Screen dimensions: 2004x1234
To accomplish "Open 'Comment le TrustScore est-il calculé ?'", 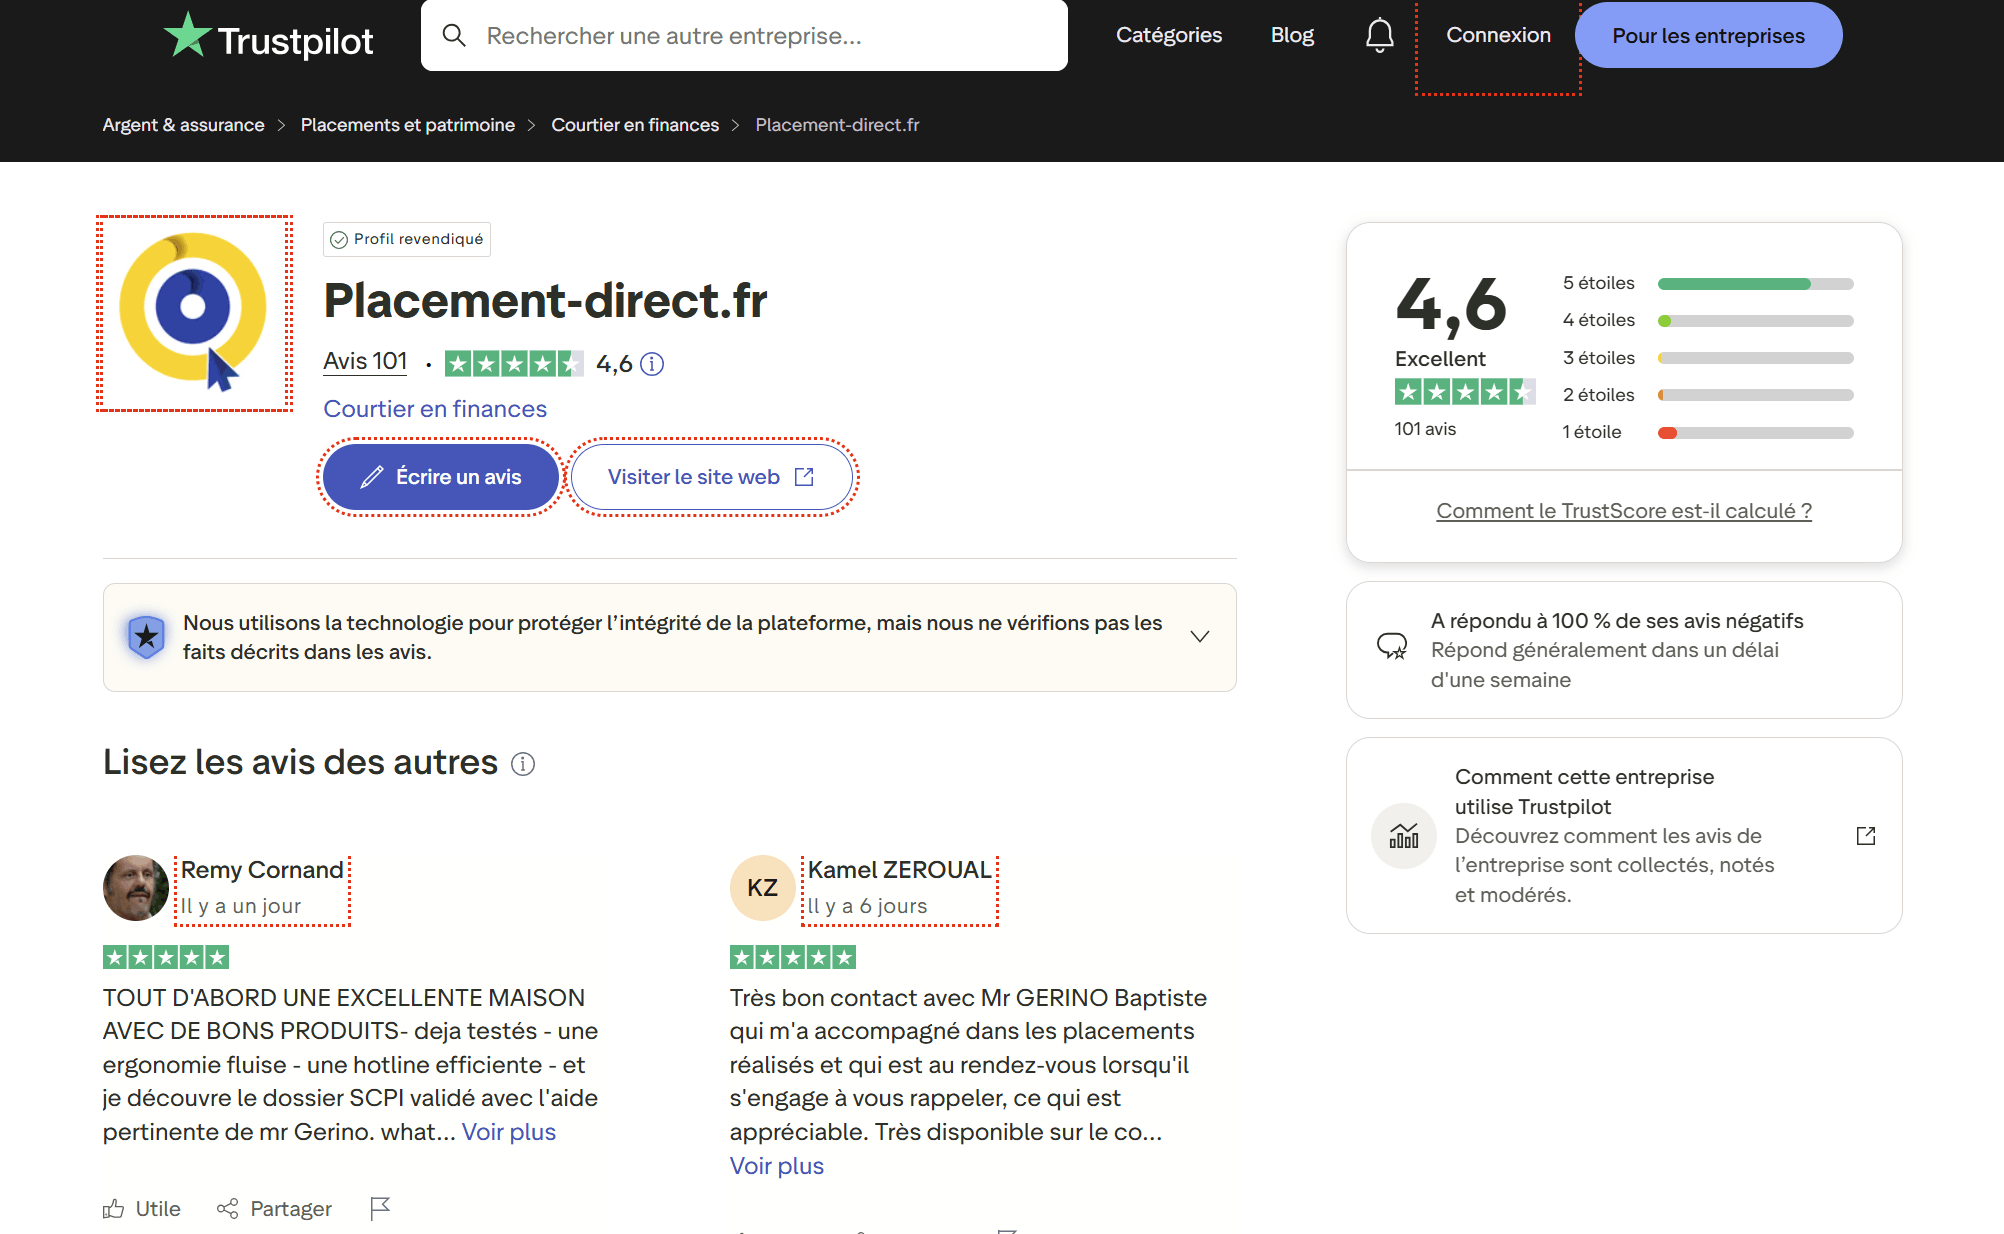I will (x=1622, y=510).
